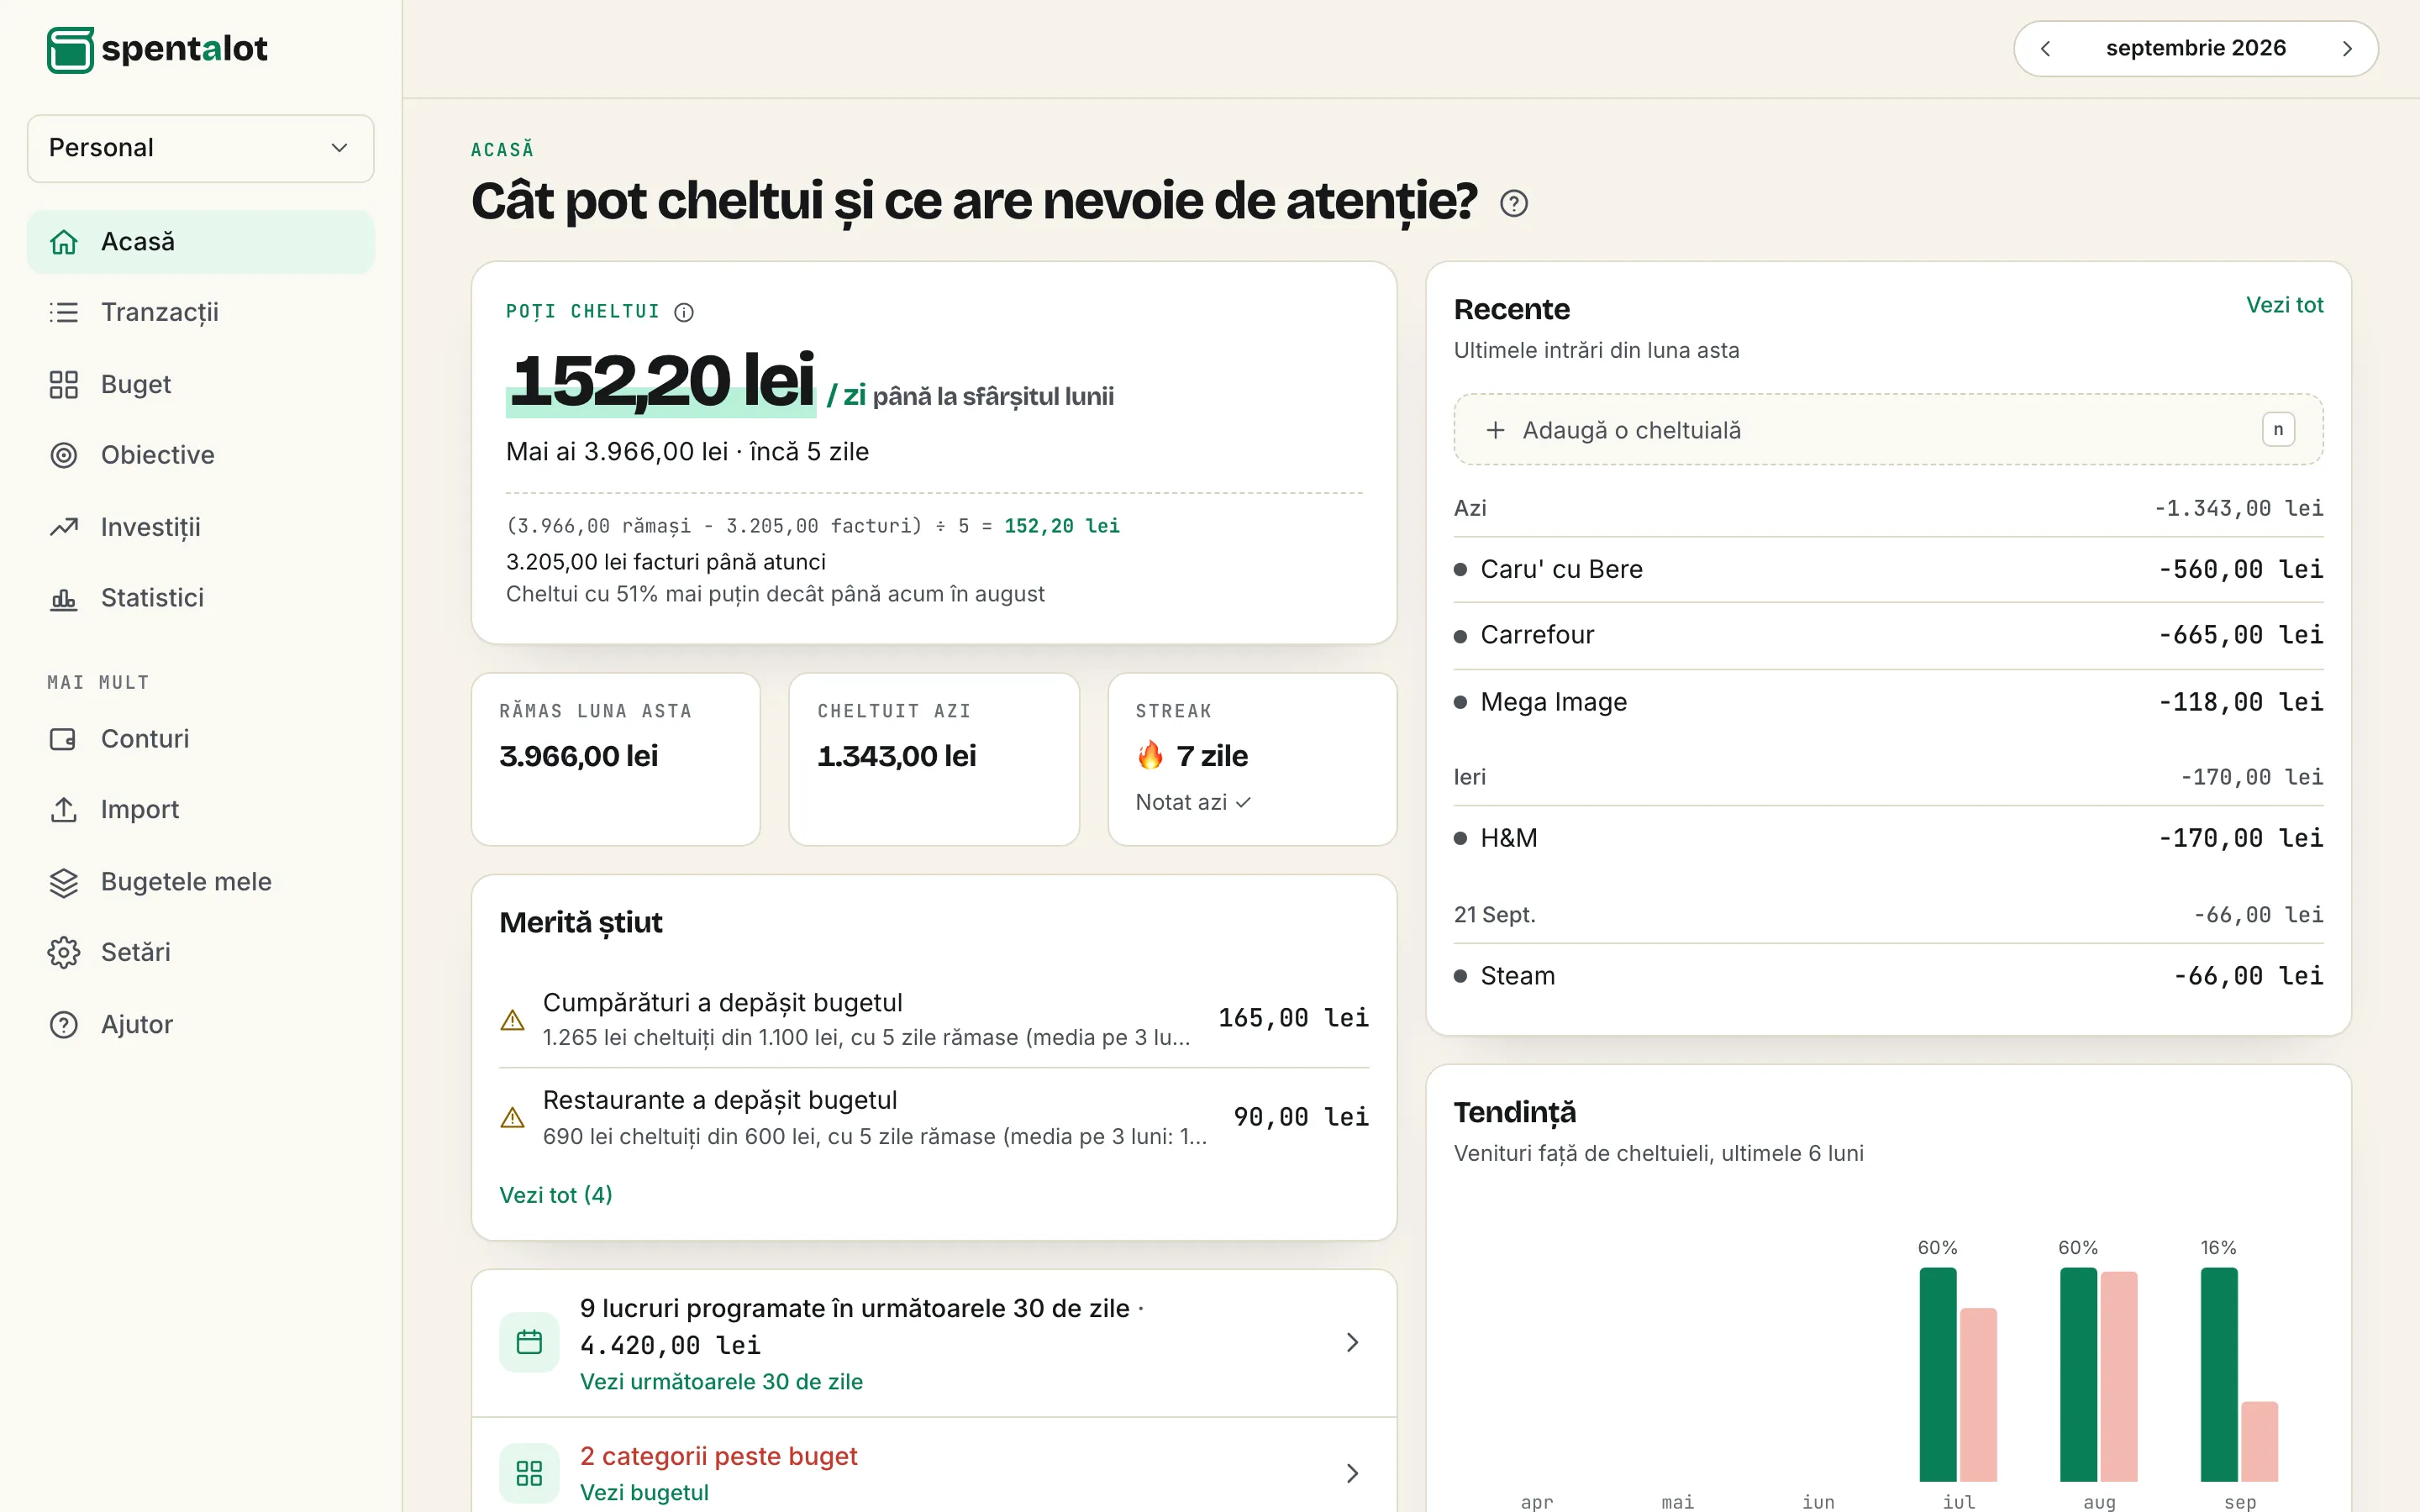Click grid icon by 2 categorii peste buget
Screen dimensions: 2420x1512
(529, 1473)
